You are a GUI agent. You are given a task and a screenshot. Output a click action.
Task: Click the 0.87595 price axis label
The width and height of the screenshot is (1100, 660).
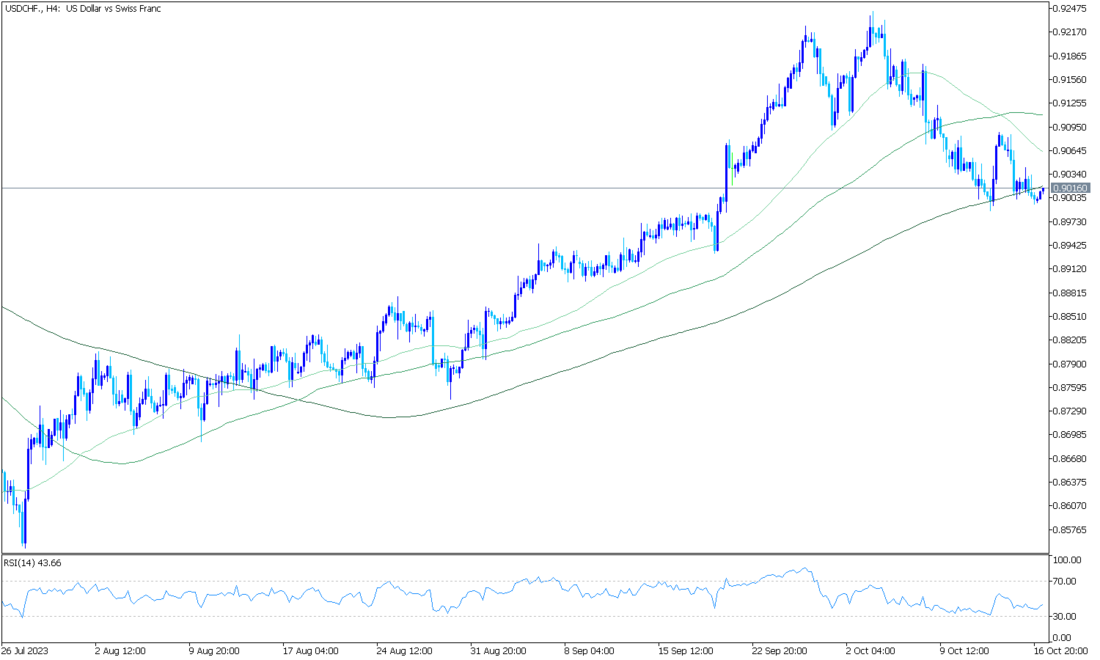[x=1070, y=387]
